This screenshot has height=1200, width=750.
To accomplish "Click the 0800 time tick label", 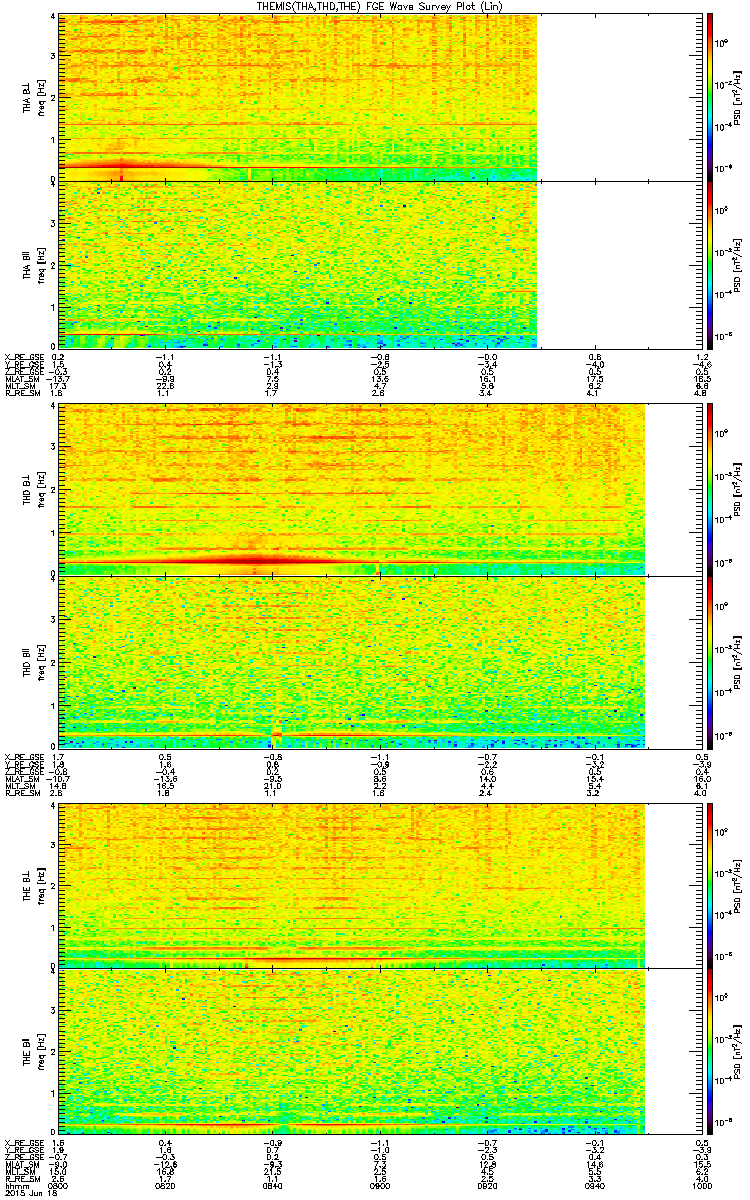I will click(x=59, y=1184).
